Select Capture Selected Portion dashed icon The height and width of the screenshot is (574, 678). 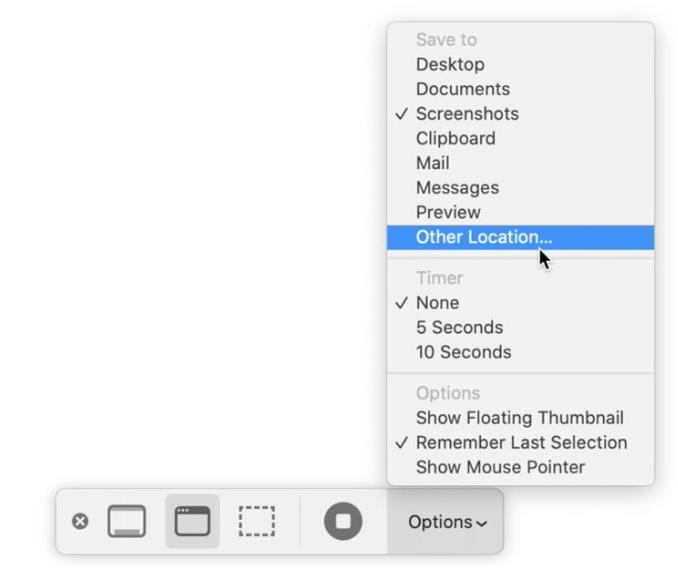pos(257,521)
